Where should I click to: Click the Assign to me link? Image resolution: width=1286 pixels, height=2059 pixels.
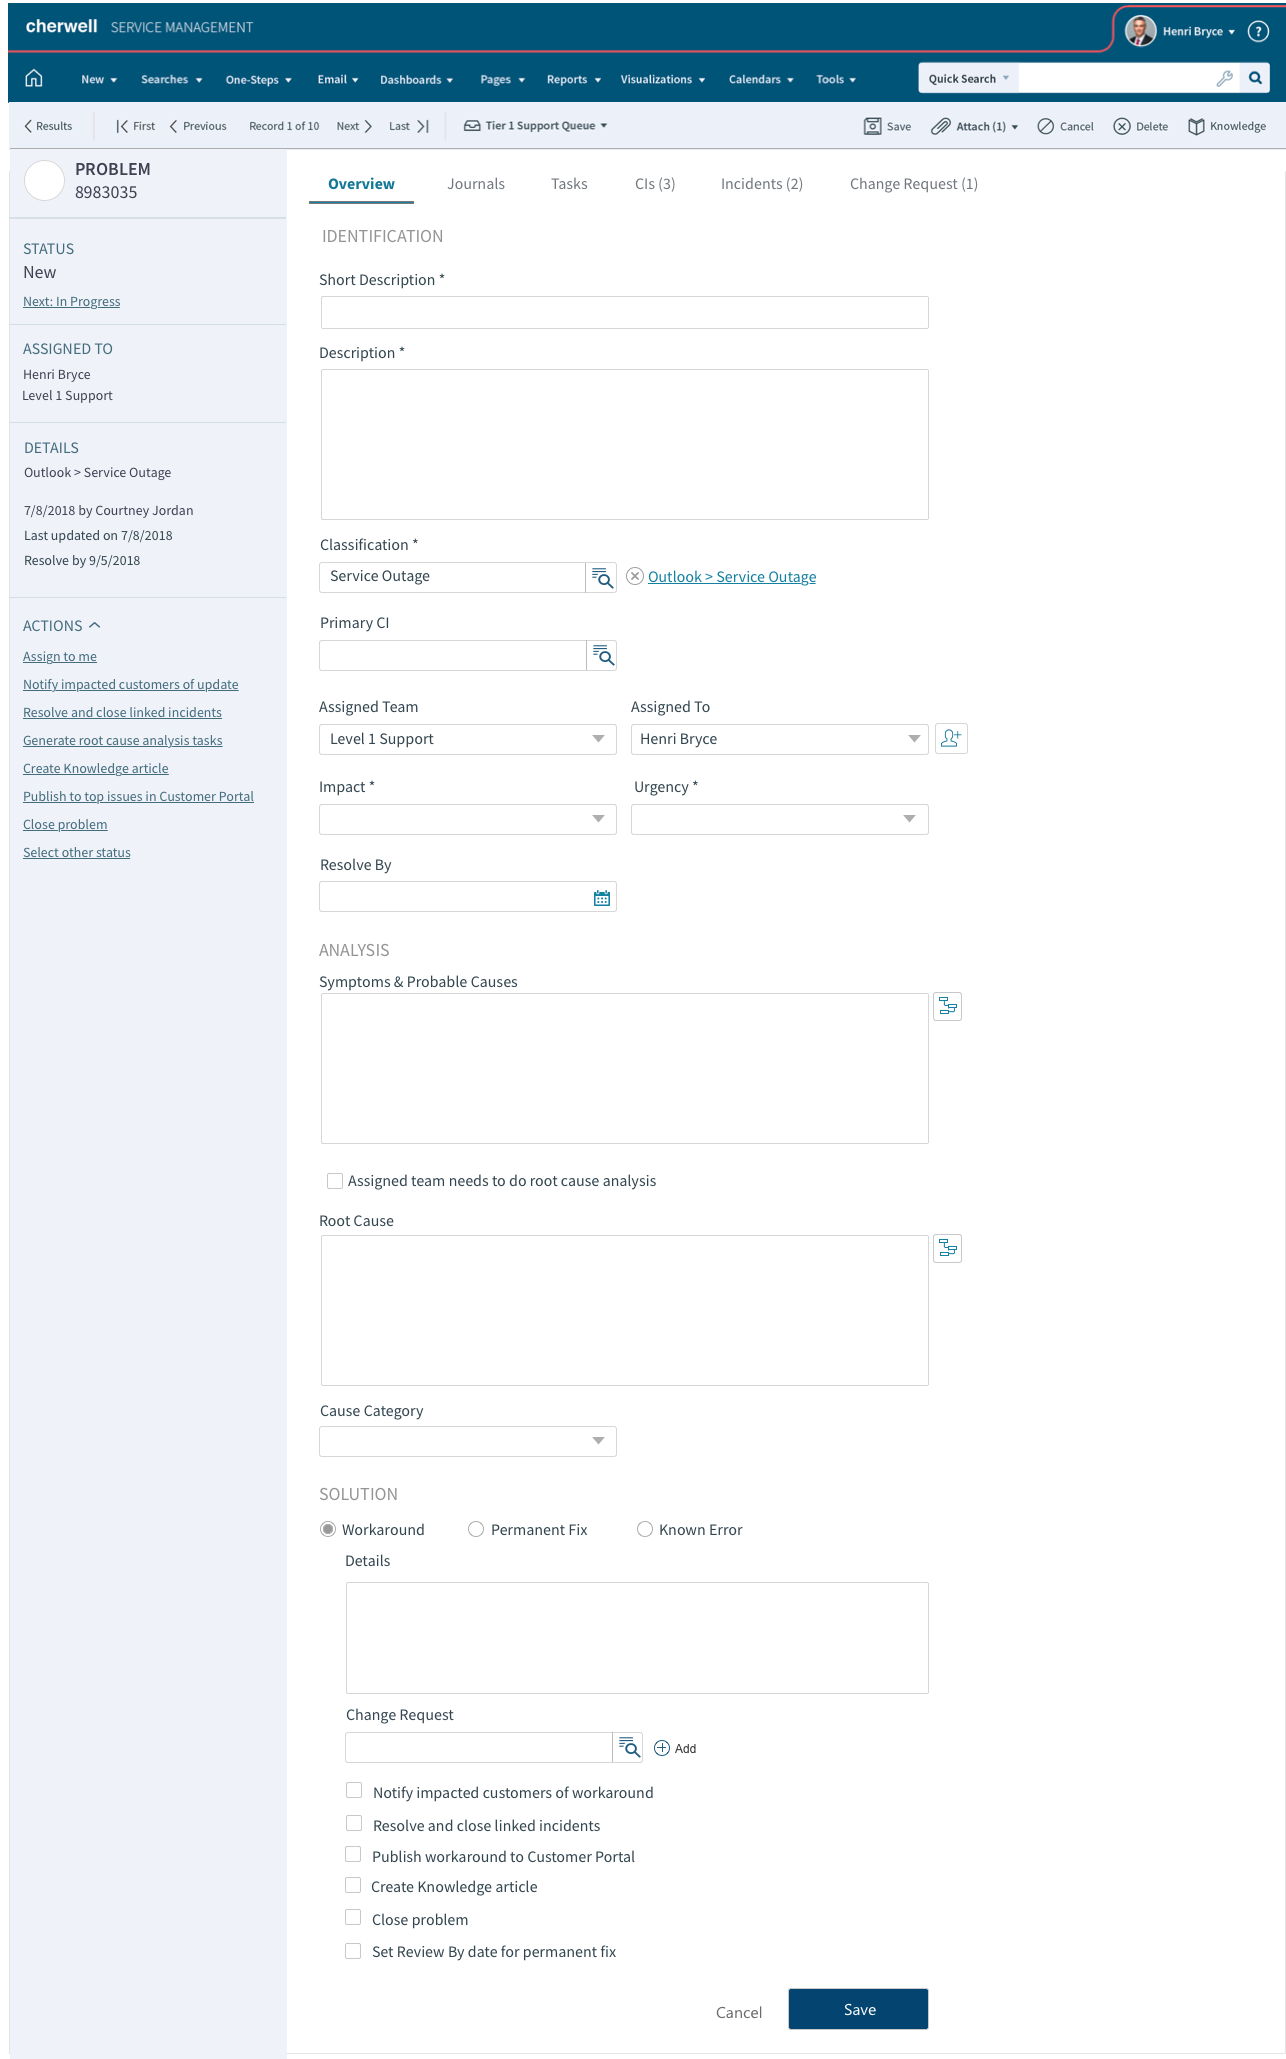[60, 657]
